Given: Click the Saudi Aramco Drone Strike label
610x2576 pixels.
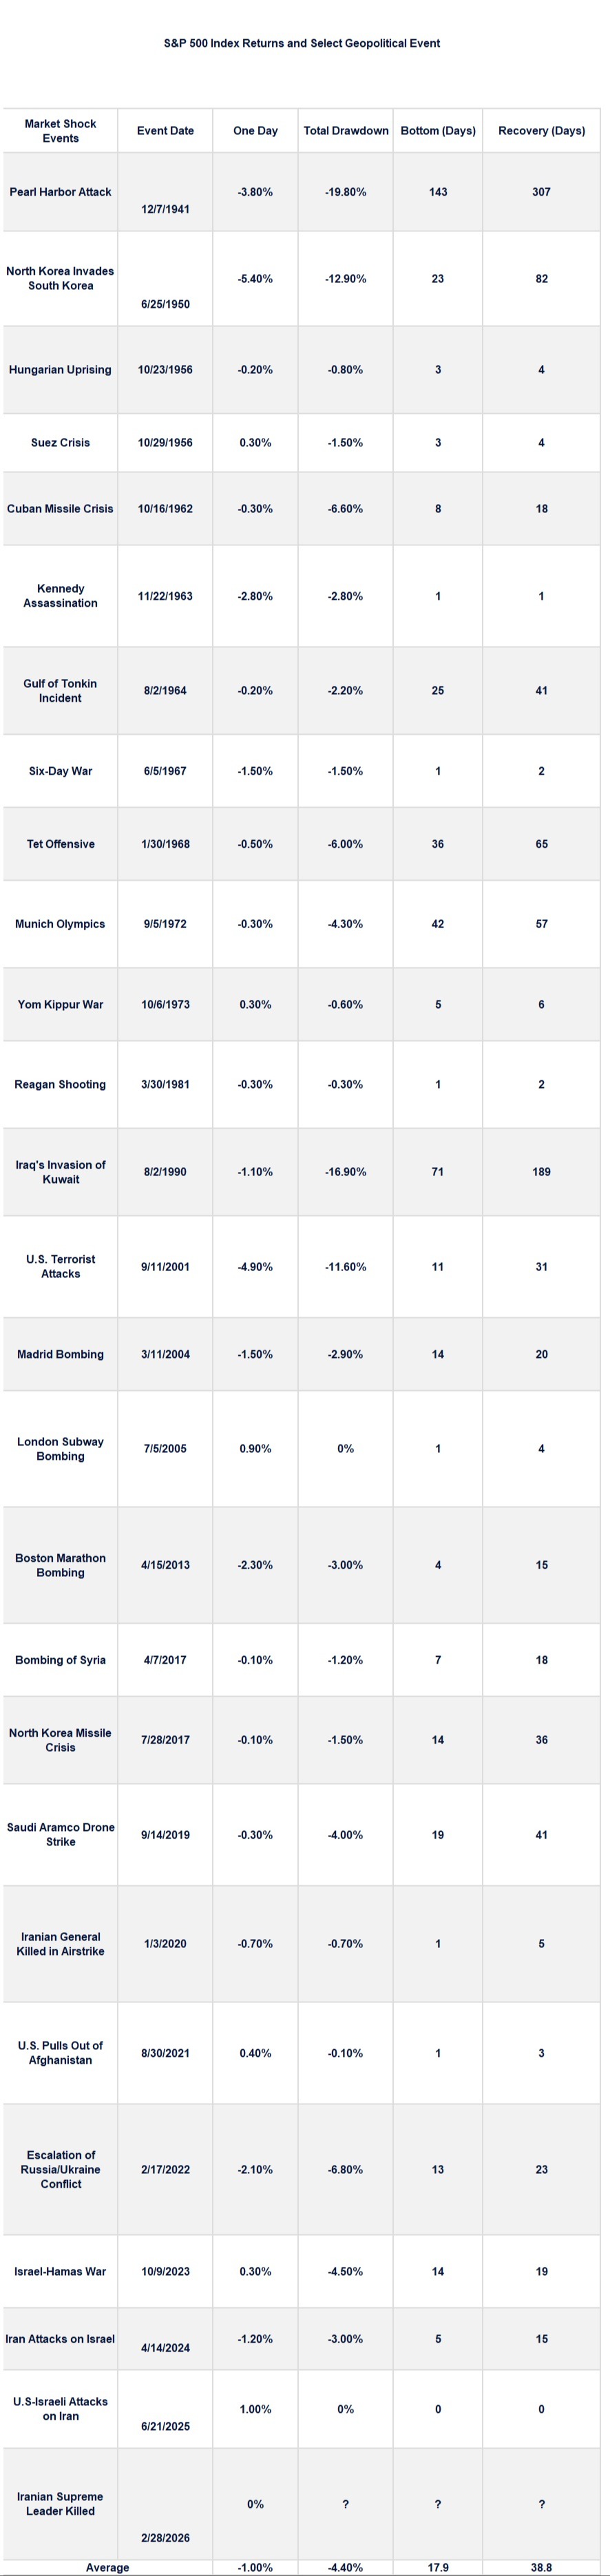Looking at the screenshot, I should 60,1834.
